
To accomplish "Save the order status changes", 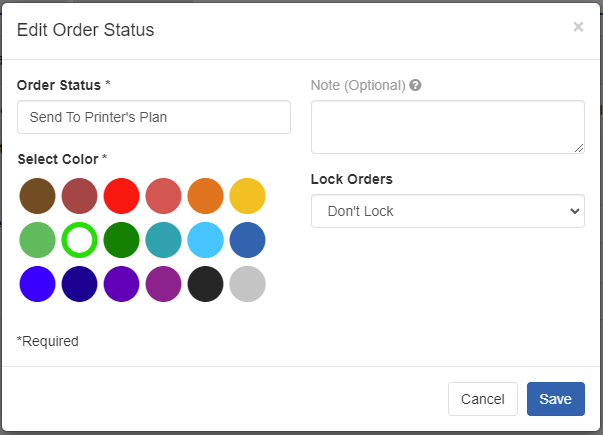I will coord(556,399).
